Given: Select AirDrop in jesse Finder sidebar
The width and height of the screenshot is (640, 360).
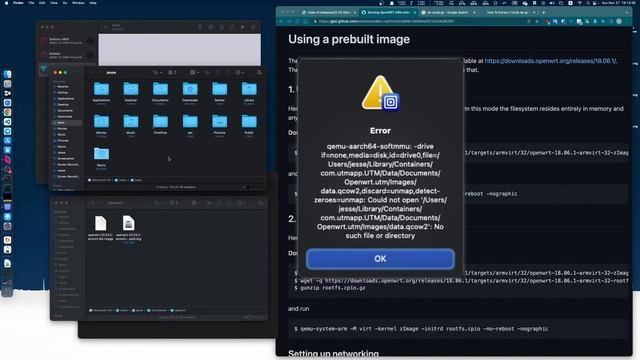Looking at the screenshot, I should pos(62,93).
